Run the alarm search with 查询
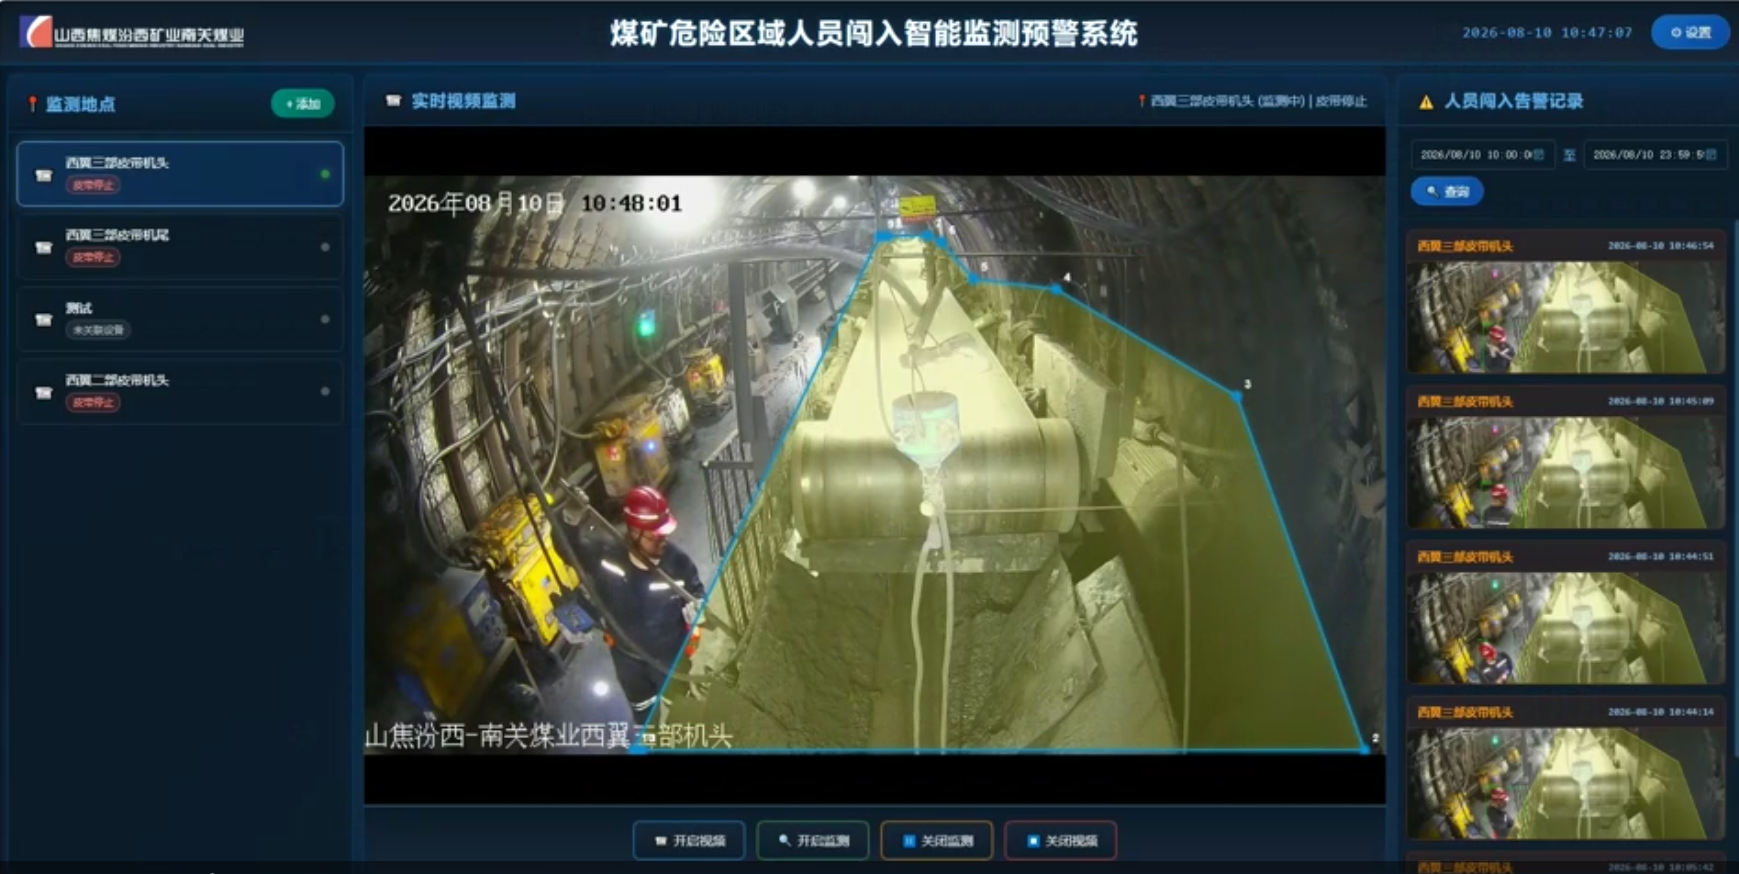Screen dimensions: 1739x874 1447,191
